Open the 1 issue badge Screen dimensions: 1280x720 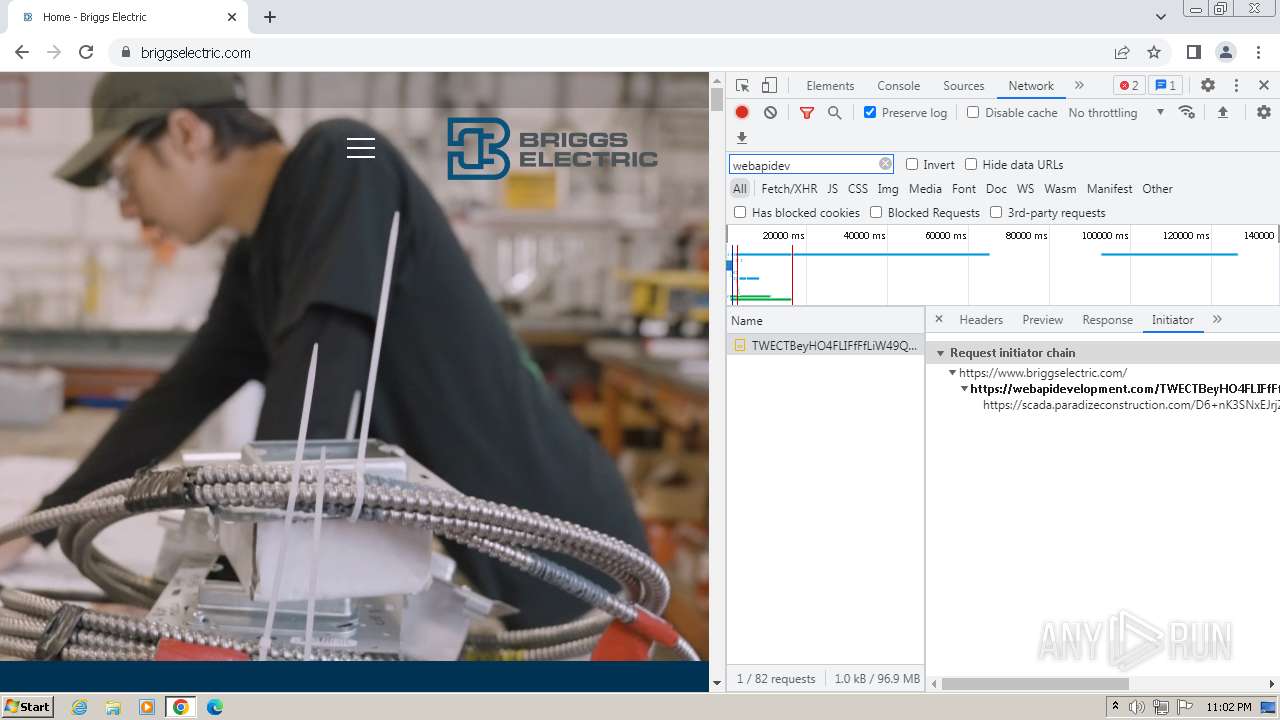1165,86
